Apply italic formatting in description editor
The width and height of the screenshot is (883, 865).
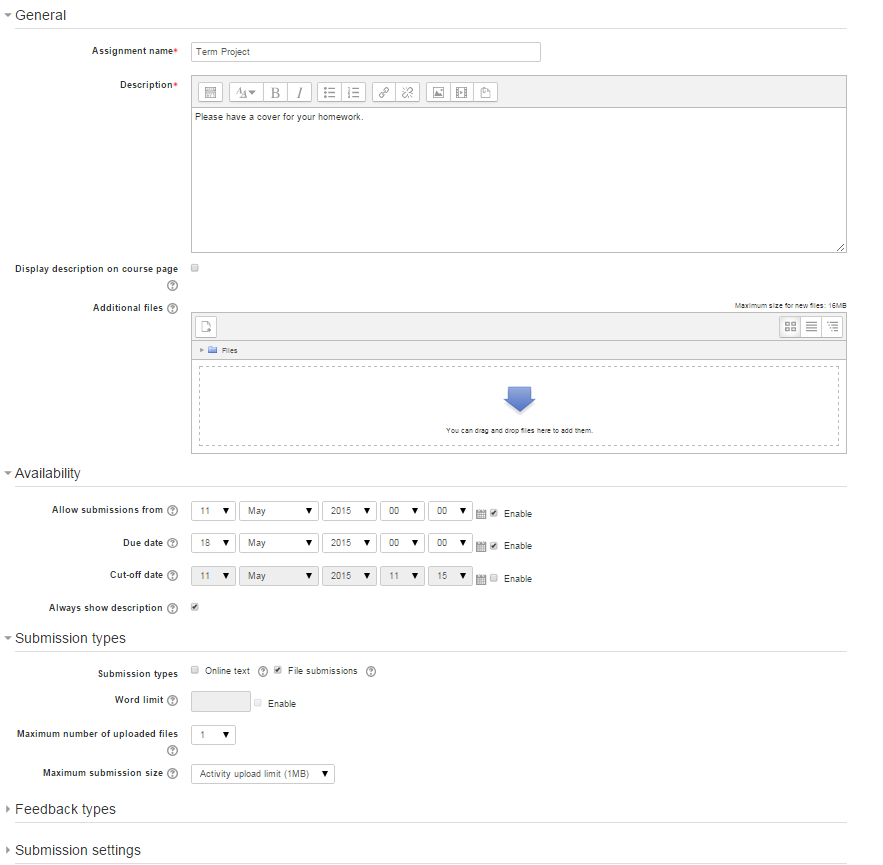click(x=299, y=92)
